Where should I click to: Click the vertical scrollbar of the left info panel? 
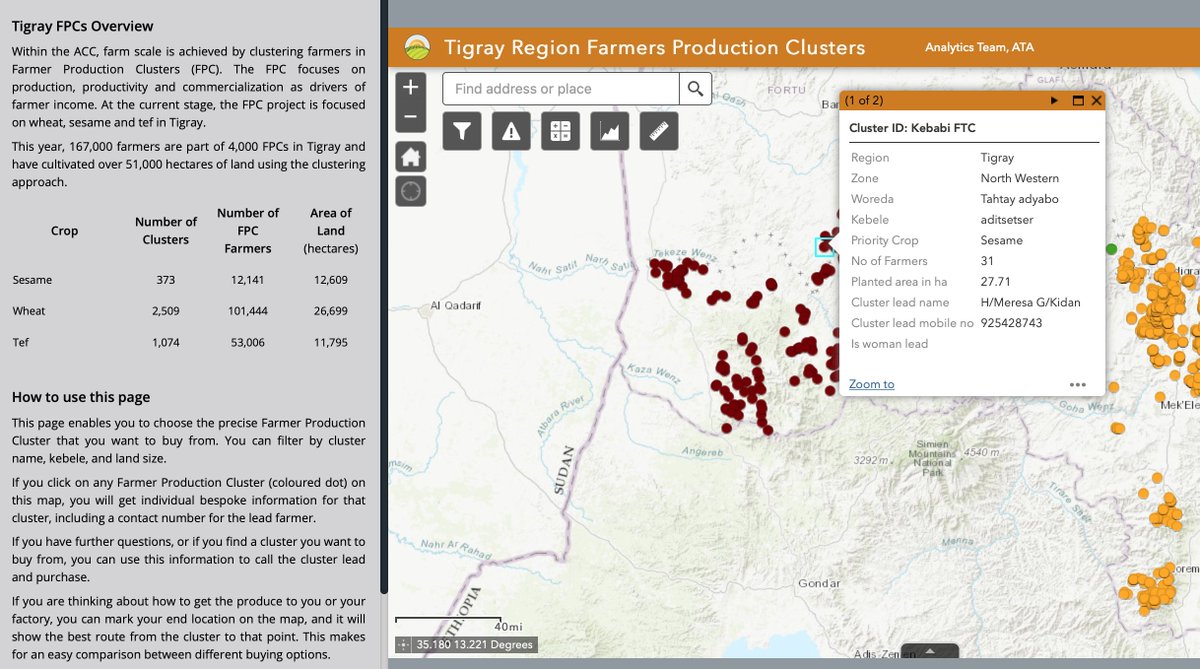coord(382,298)
